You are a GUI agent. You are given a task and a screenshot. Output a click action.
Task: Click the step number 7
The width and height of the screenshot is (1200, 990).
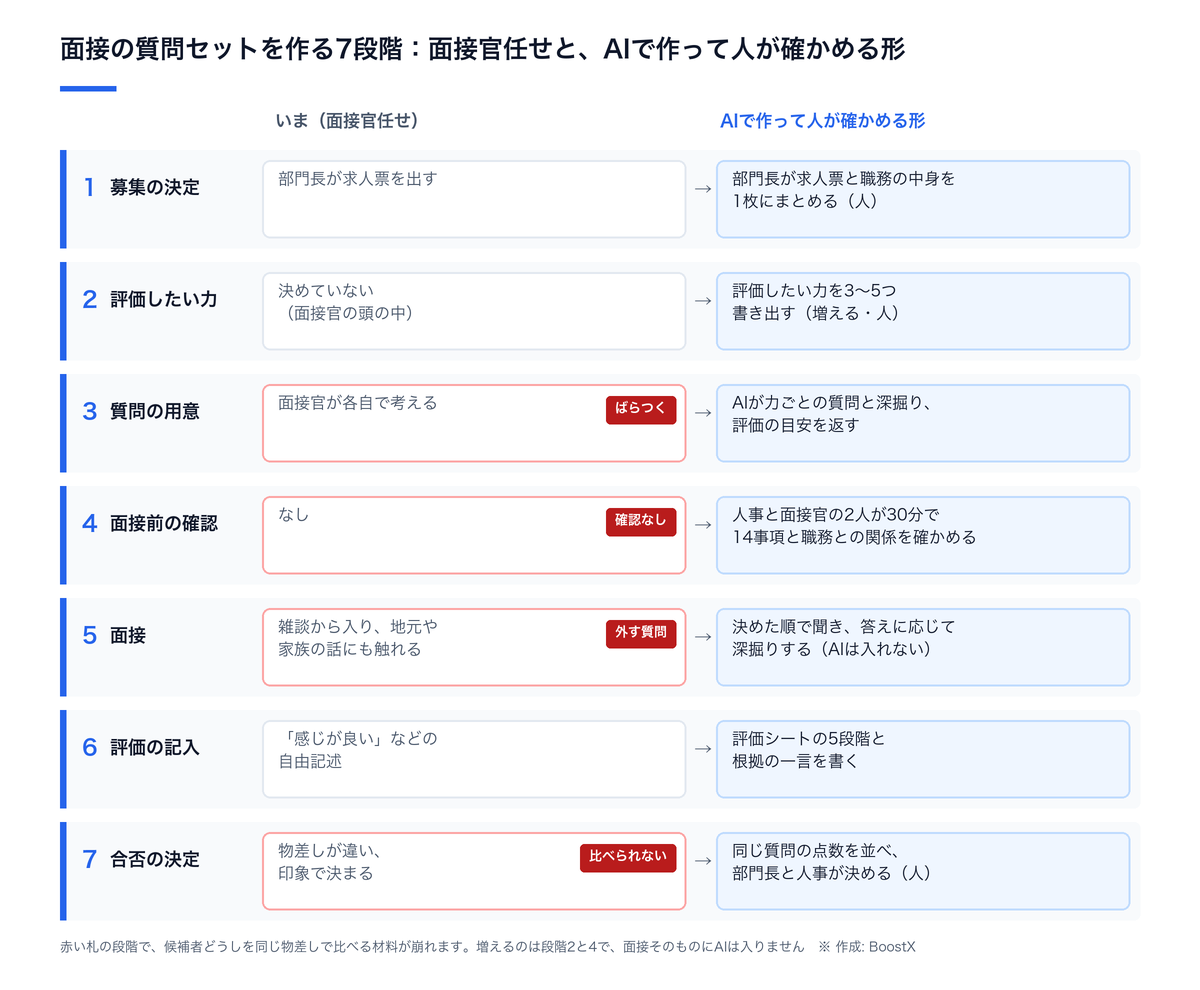pos(89,859)
